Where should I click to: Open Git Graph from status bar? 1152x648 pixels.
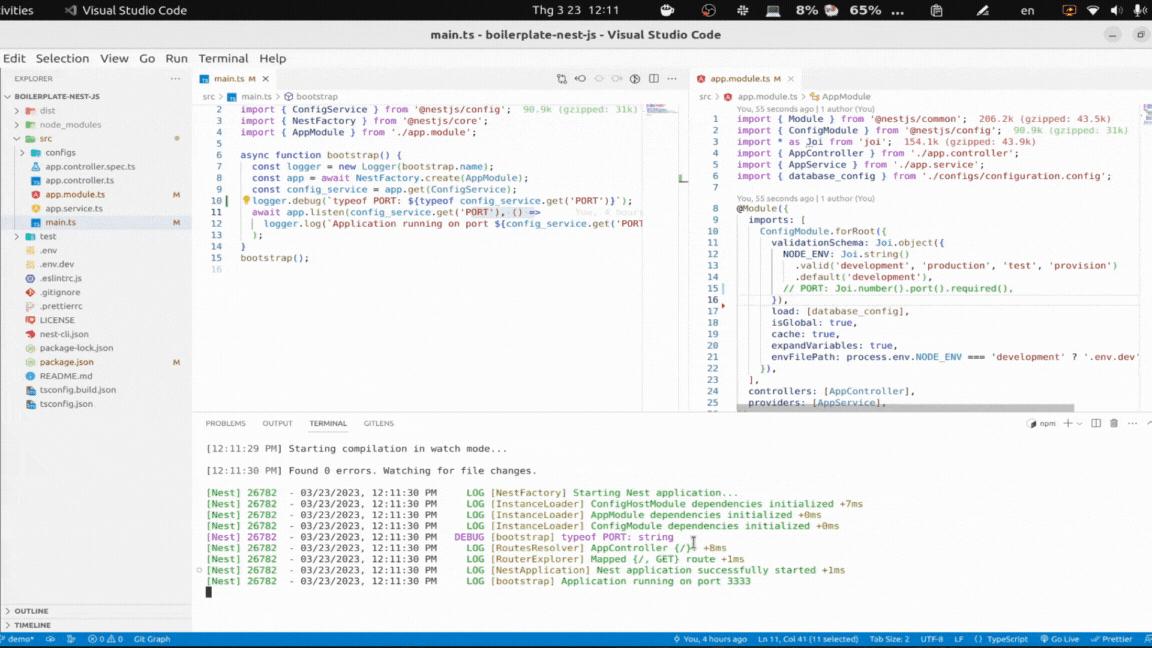(x=151, y=639)
